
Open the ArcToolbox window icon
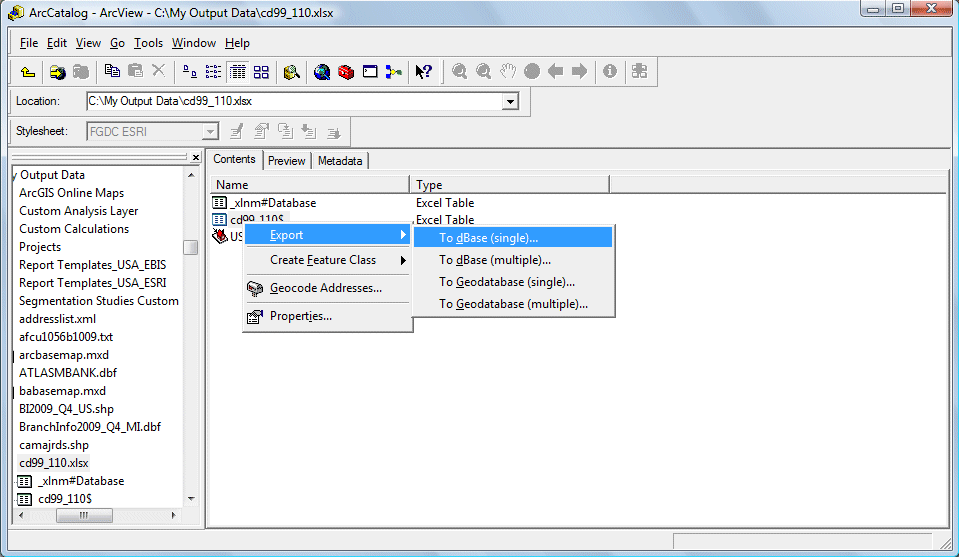pos(346,72)
